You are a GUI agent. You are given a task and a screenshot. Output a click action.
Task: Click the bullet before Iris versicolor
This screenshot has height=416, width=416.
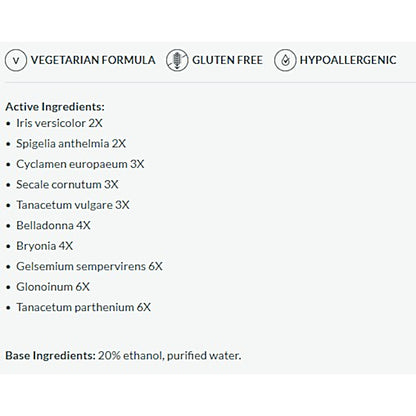8,124
